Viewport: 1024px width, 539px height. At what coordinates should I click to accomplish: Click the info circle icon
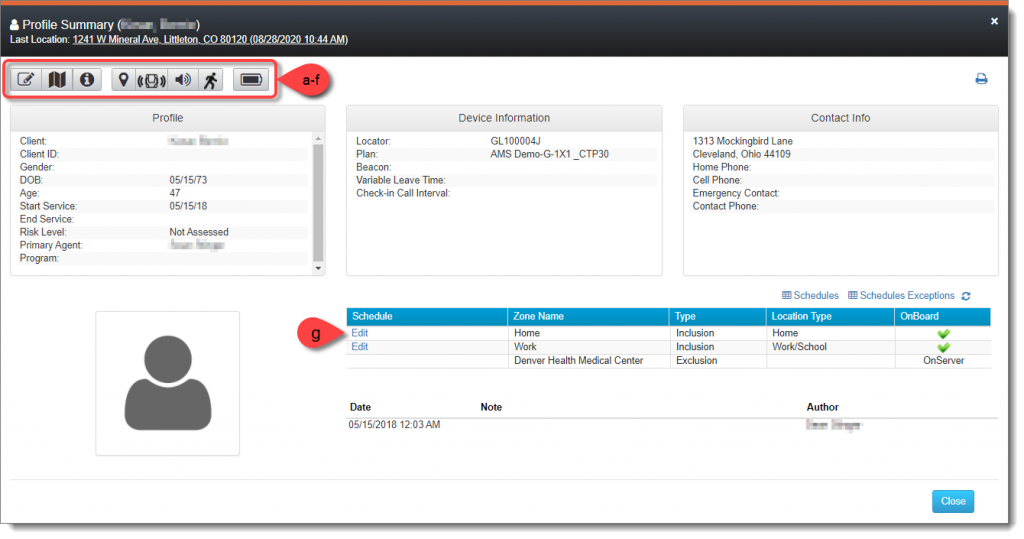pyautogui.click(x=86, y=80)
